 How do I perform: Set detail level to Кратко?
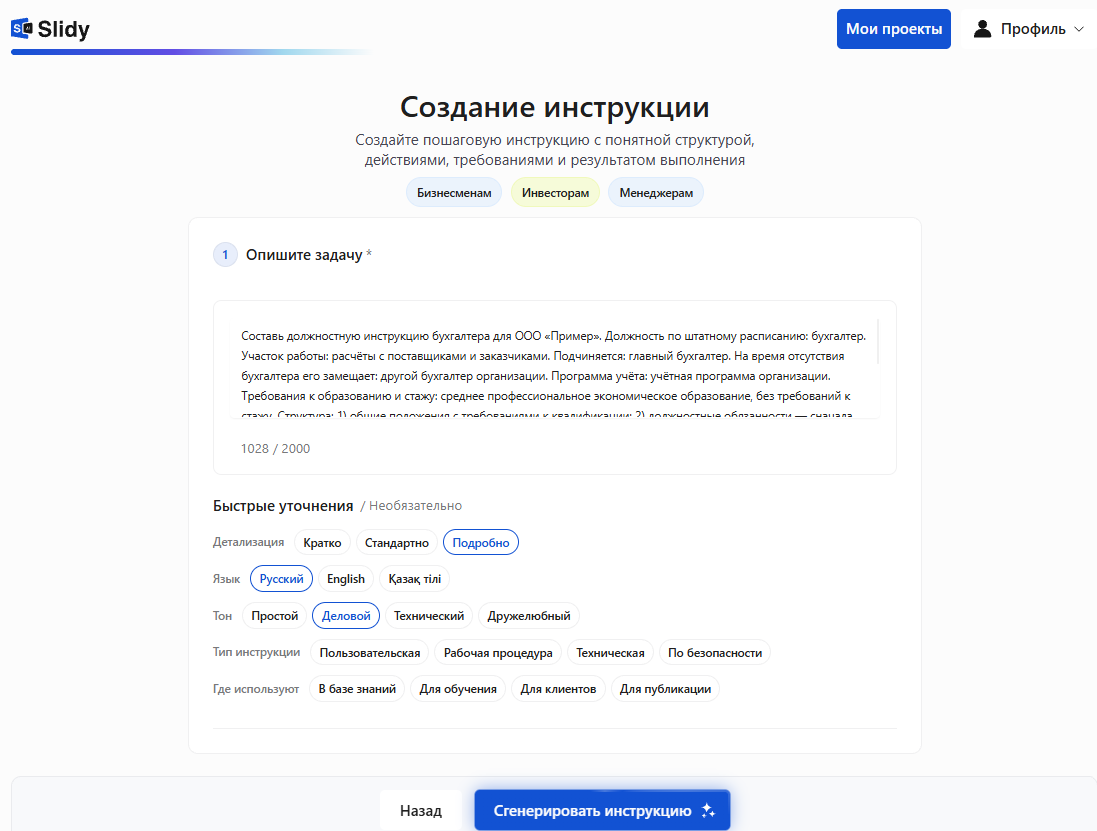point(323,543)
